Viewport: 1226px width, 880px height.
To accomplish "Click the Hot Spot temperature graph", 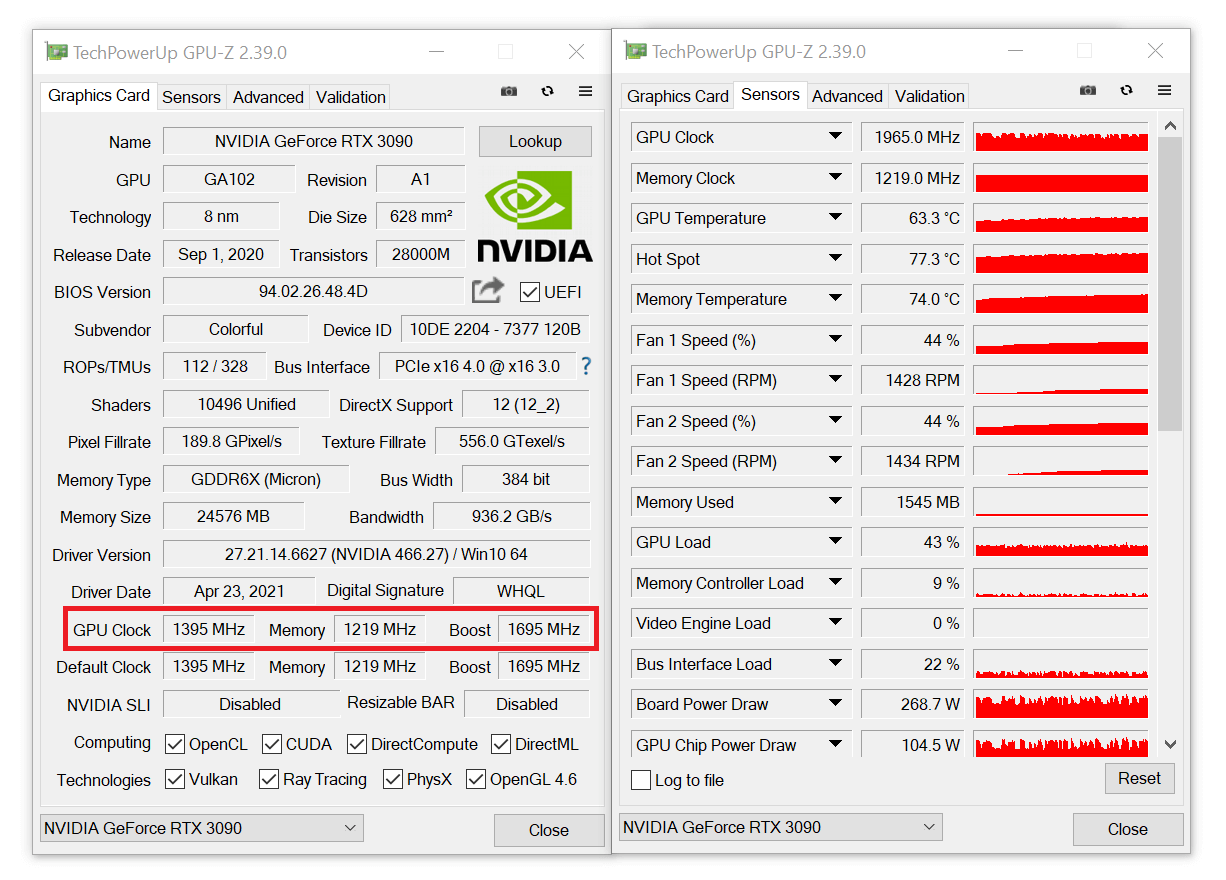I will click(1060, 258).
